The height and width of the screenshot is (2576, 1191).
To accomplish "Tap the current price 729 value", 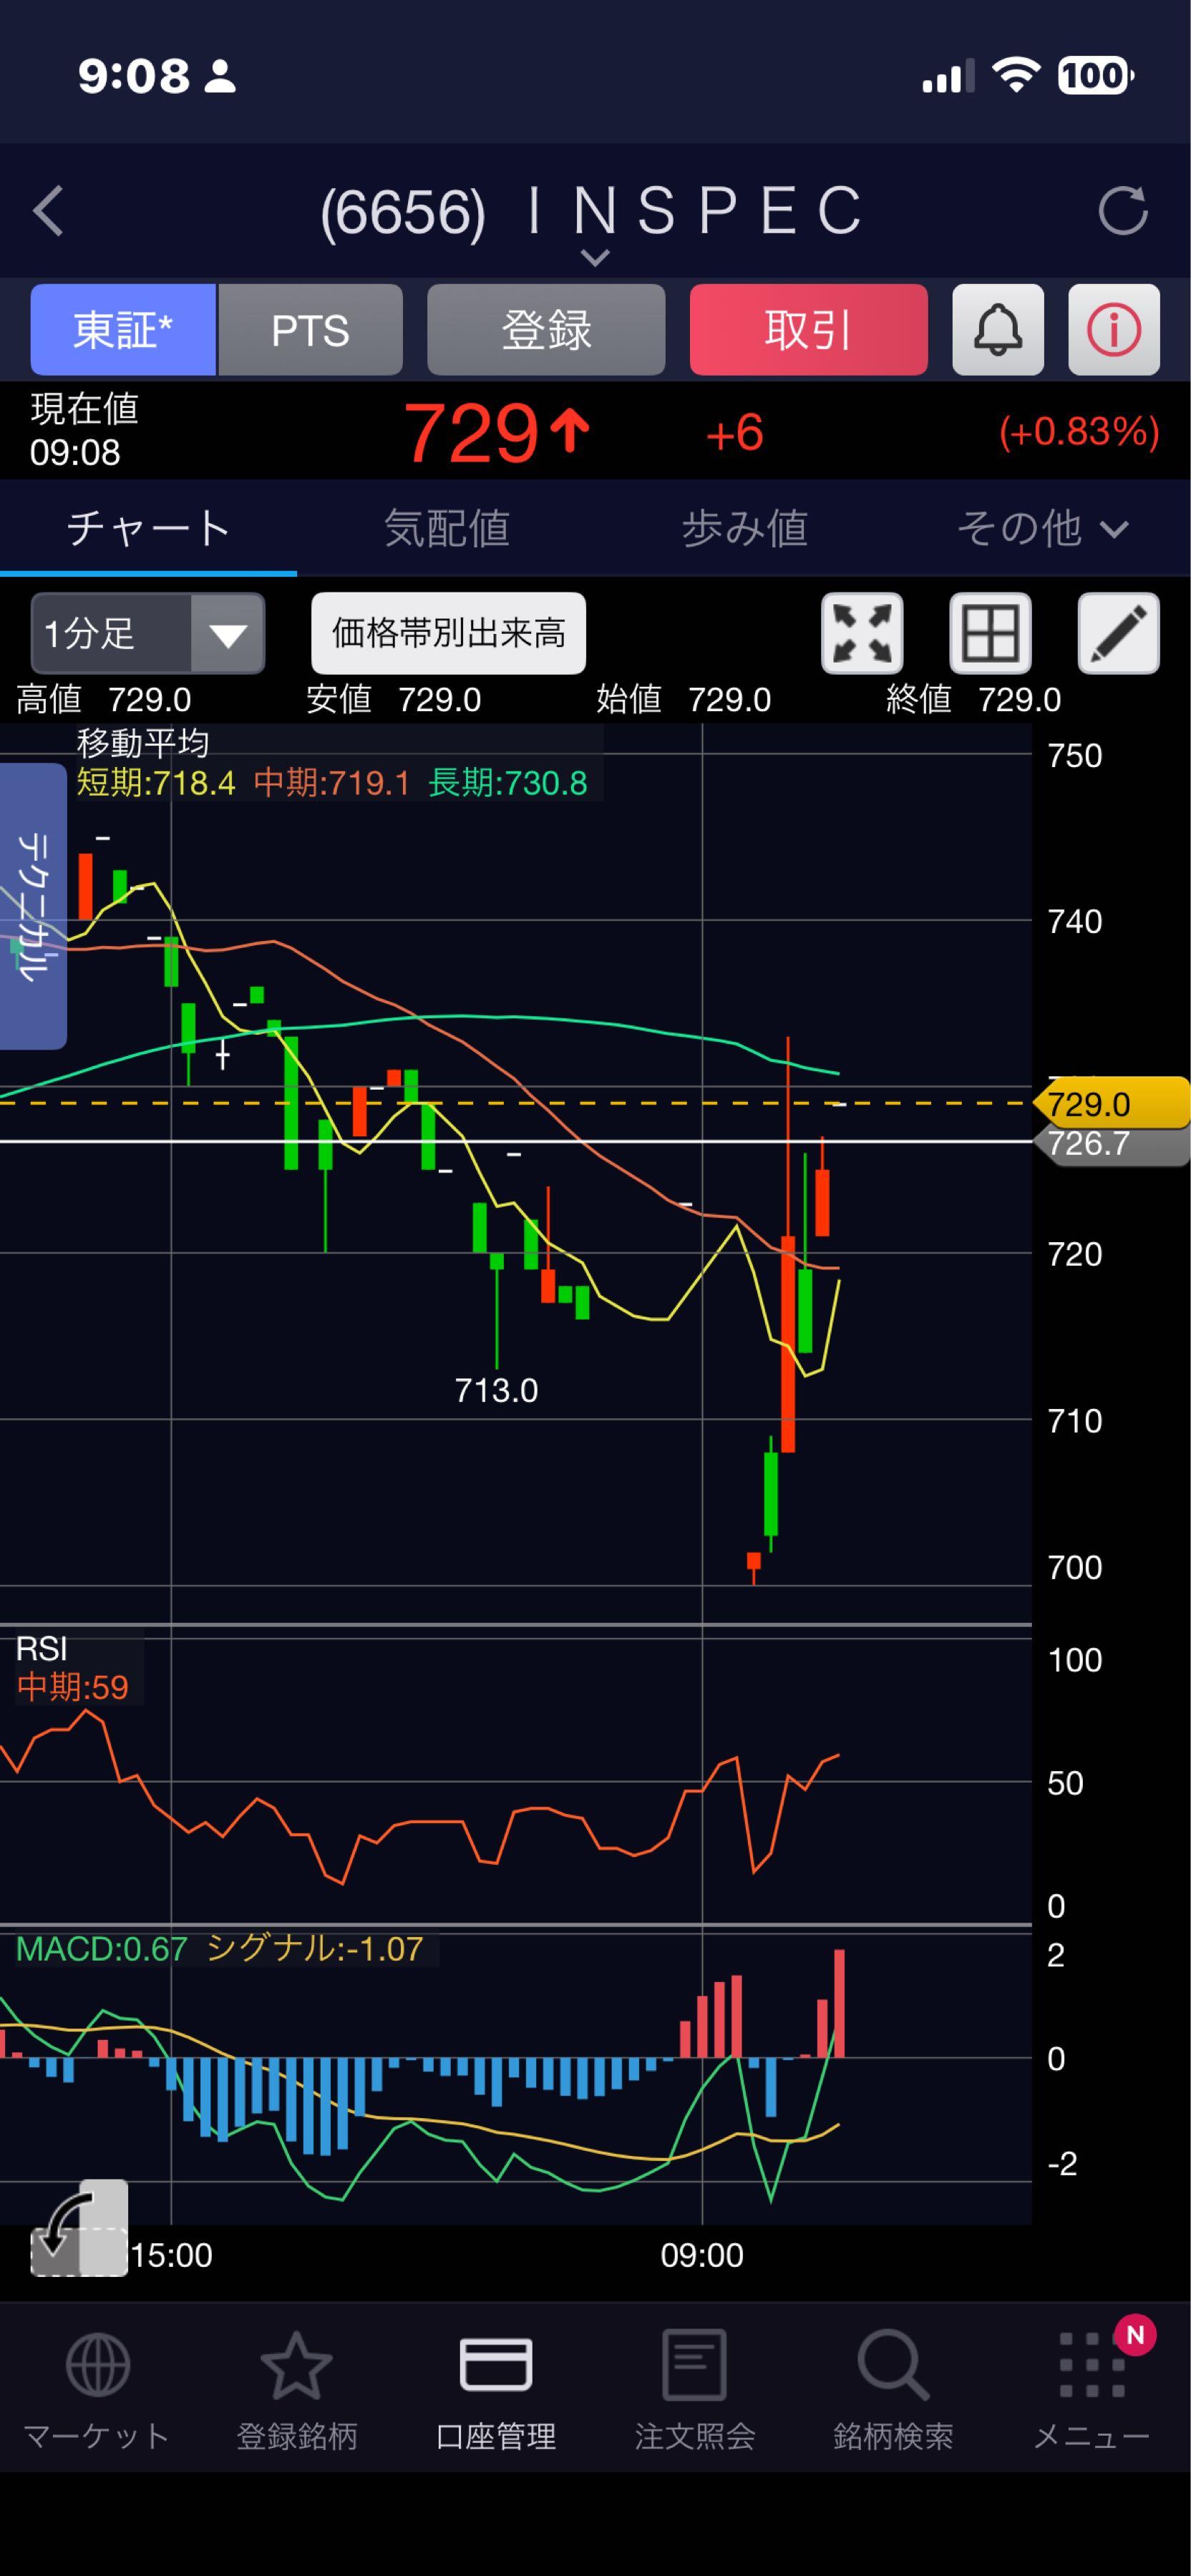I will click(470, 433).
